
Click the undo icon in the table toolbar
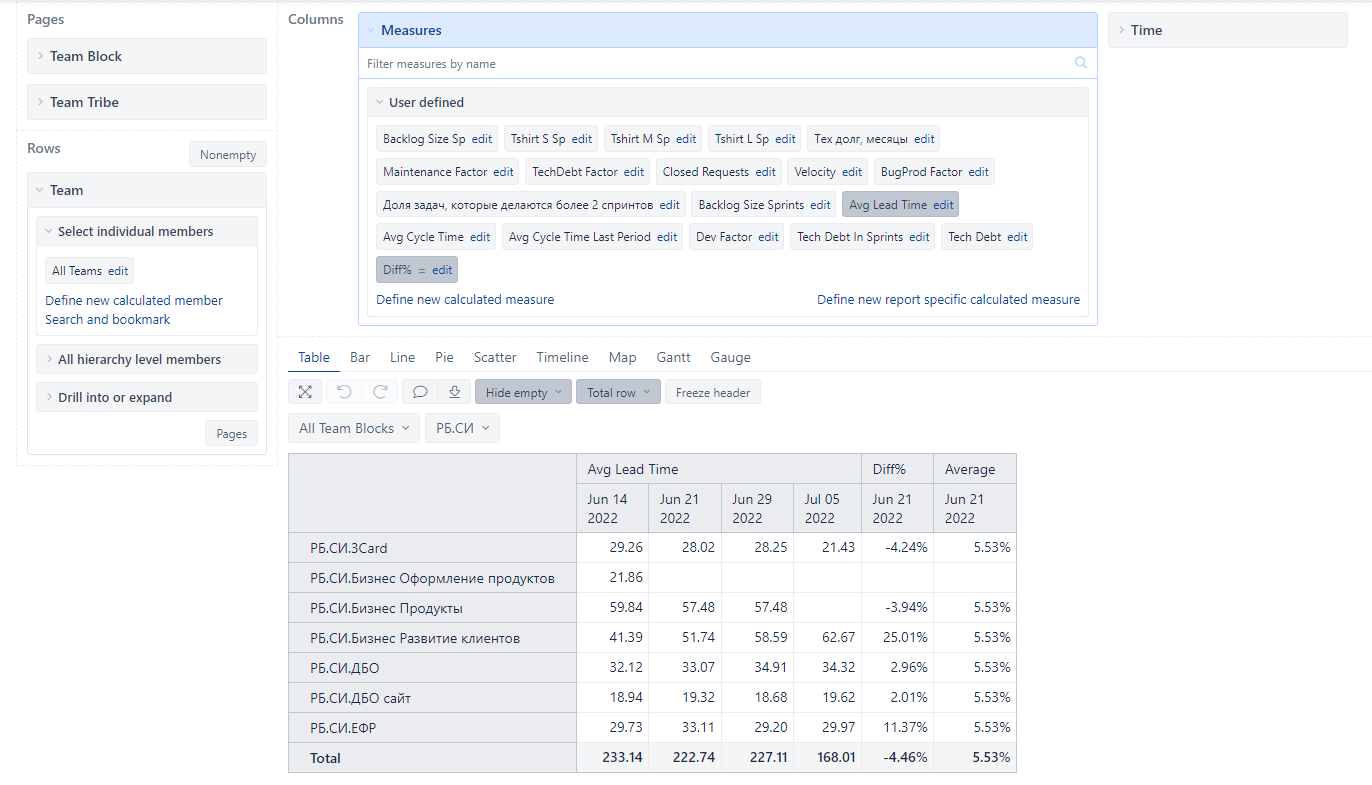[344, 391]
